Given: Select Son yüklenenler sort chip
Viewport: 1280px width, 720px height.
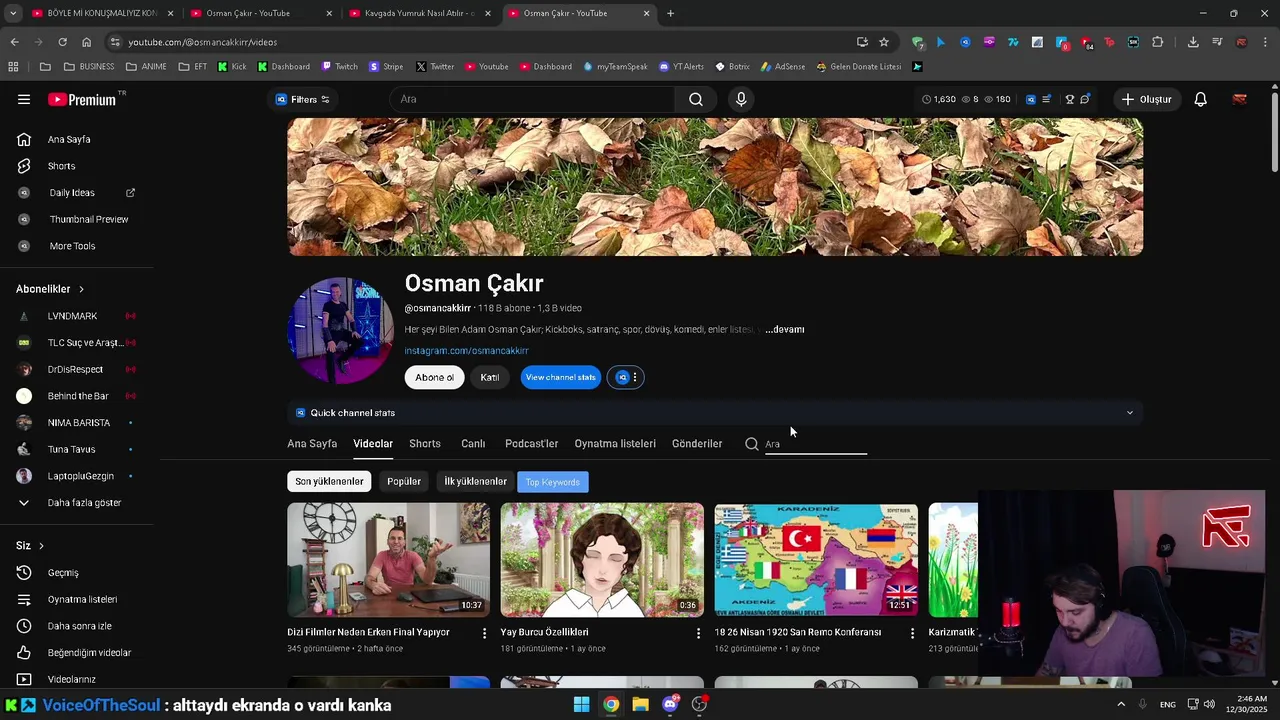Looking at the screenshot, I should [329, 481].
